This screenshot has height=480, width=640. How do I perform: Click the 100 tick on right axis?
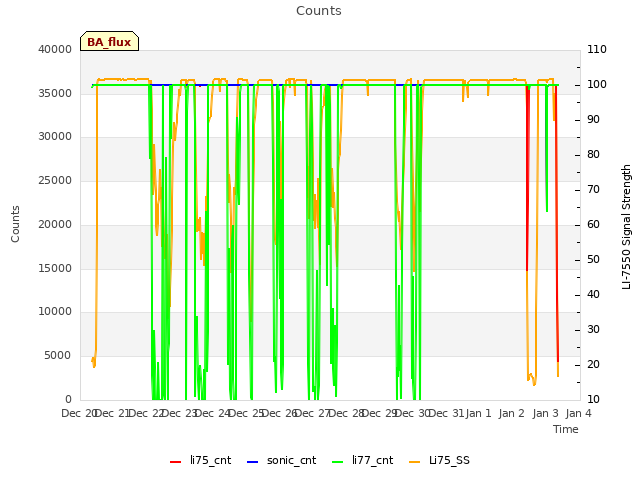click(x=597, y=84)
